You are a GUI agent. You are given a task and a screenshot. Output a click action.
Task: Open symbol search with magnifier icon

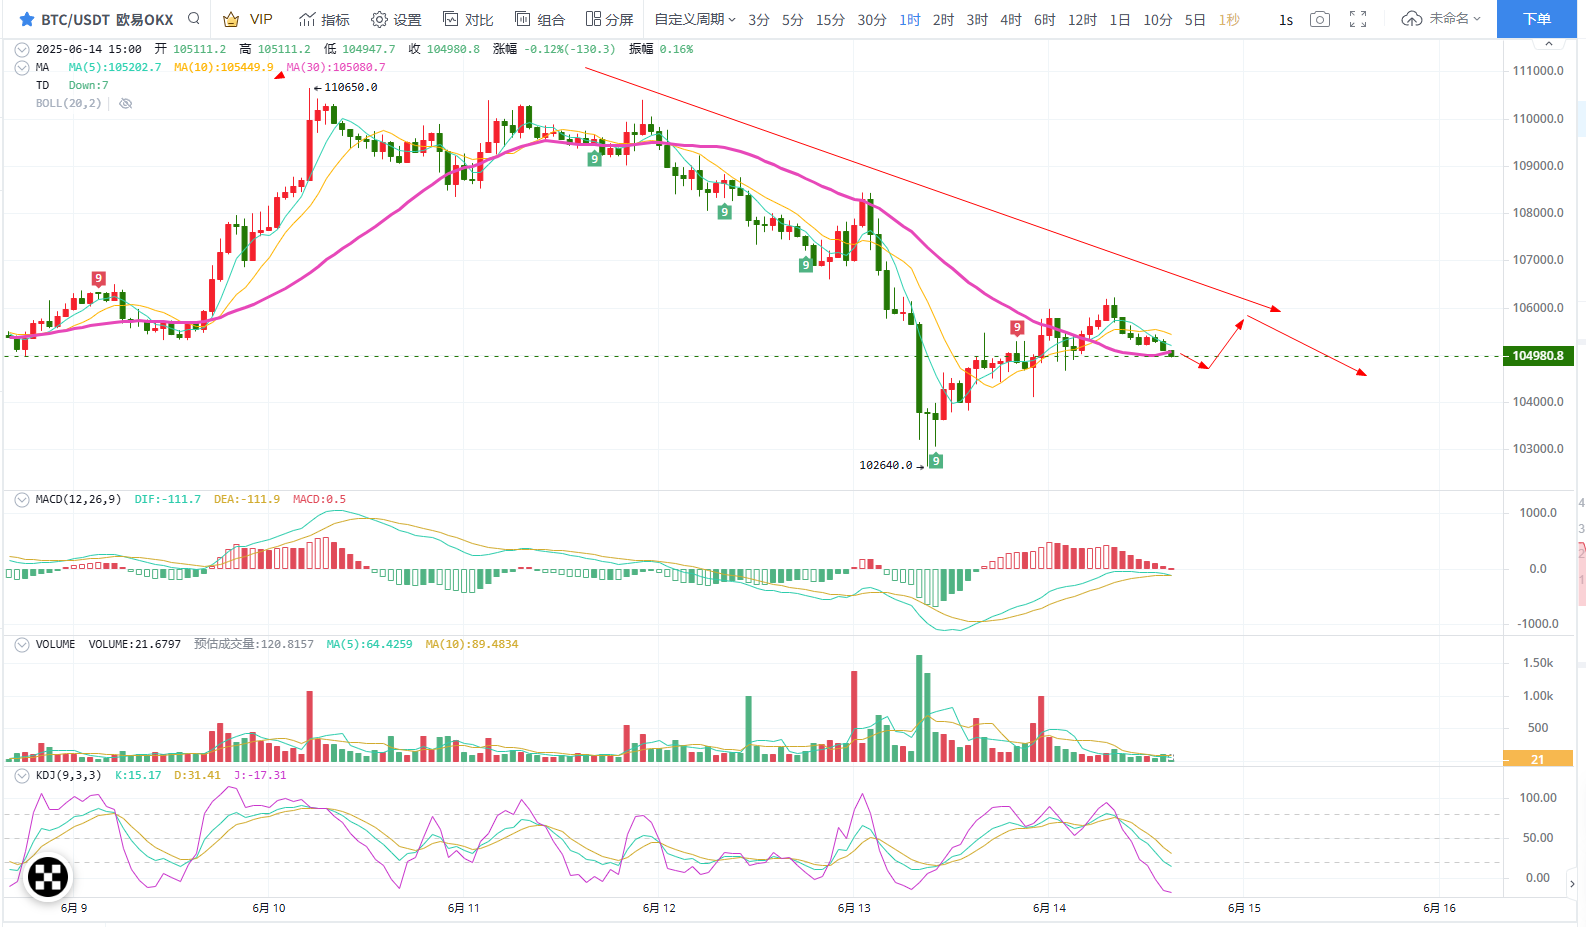(x=194, y=19)
